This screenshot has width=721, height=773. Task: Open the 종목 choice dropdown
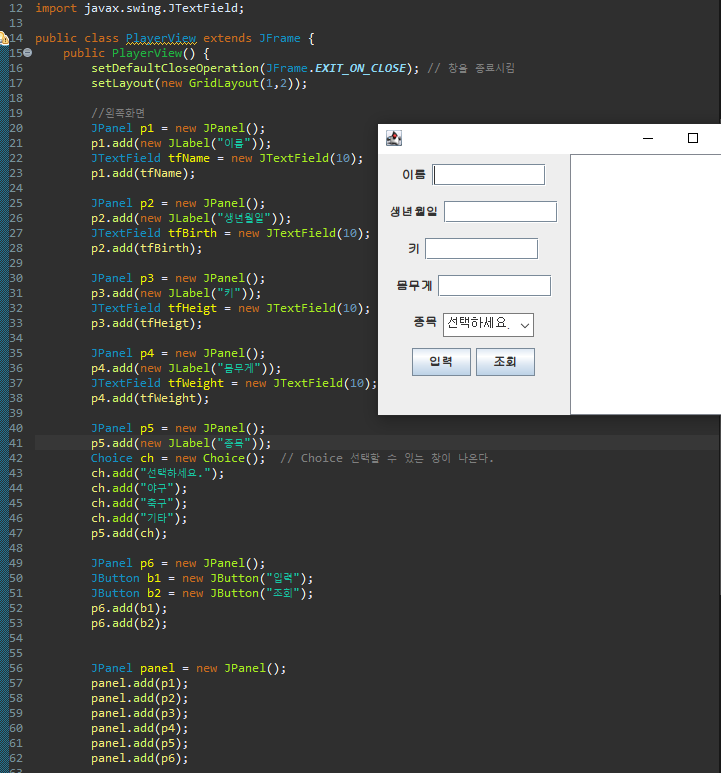pyautogui.click(x=488, y=324)
